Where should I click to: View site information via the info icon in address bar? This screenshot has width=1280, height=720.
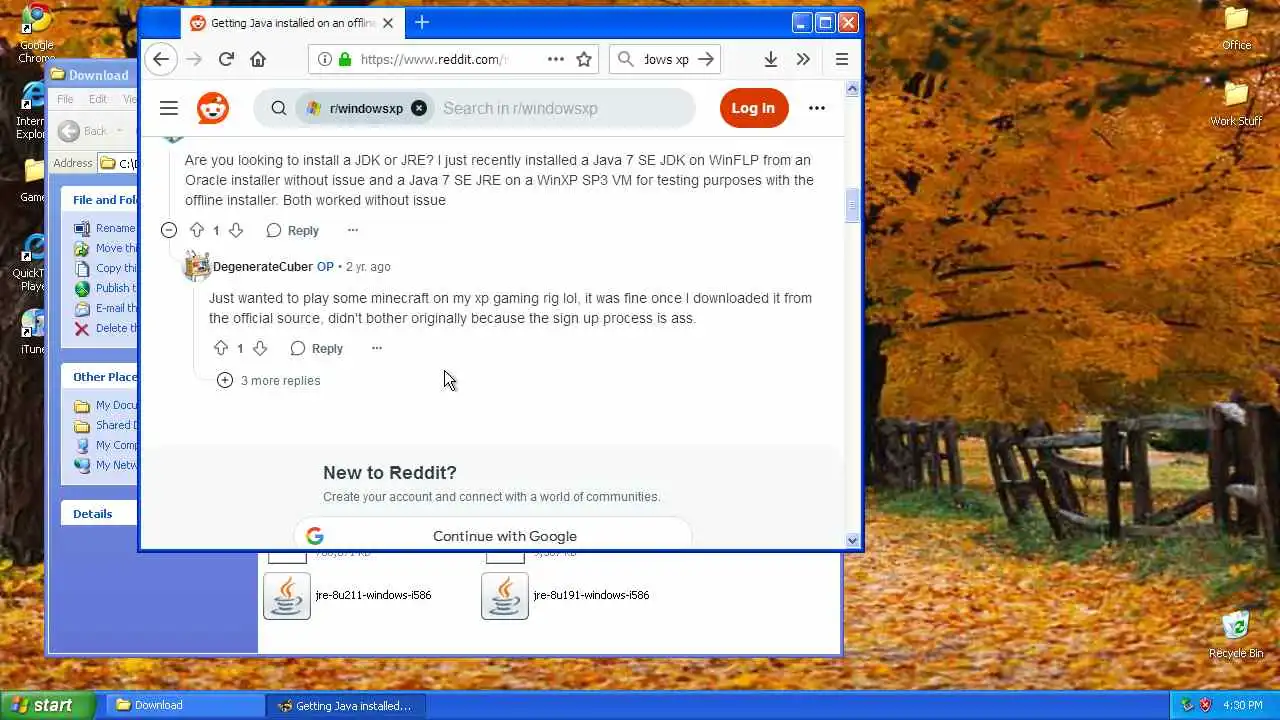tap(325, 59)
